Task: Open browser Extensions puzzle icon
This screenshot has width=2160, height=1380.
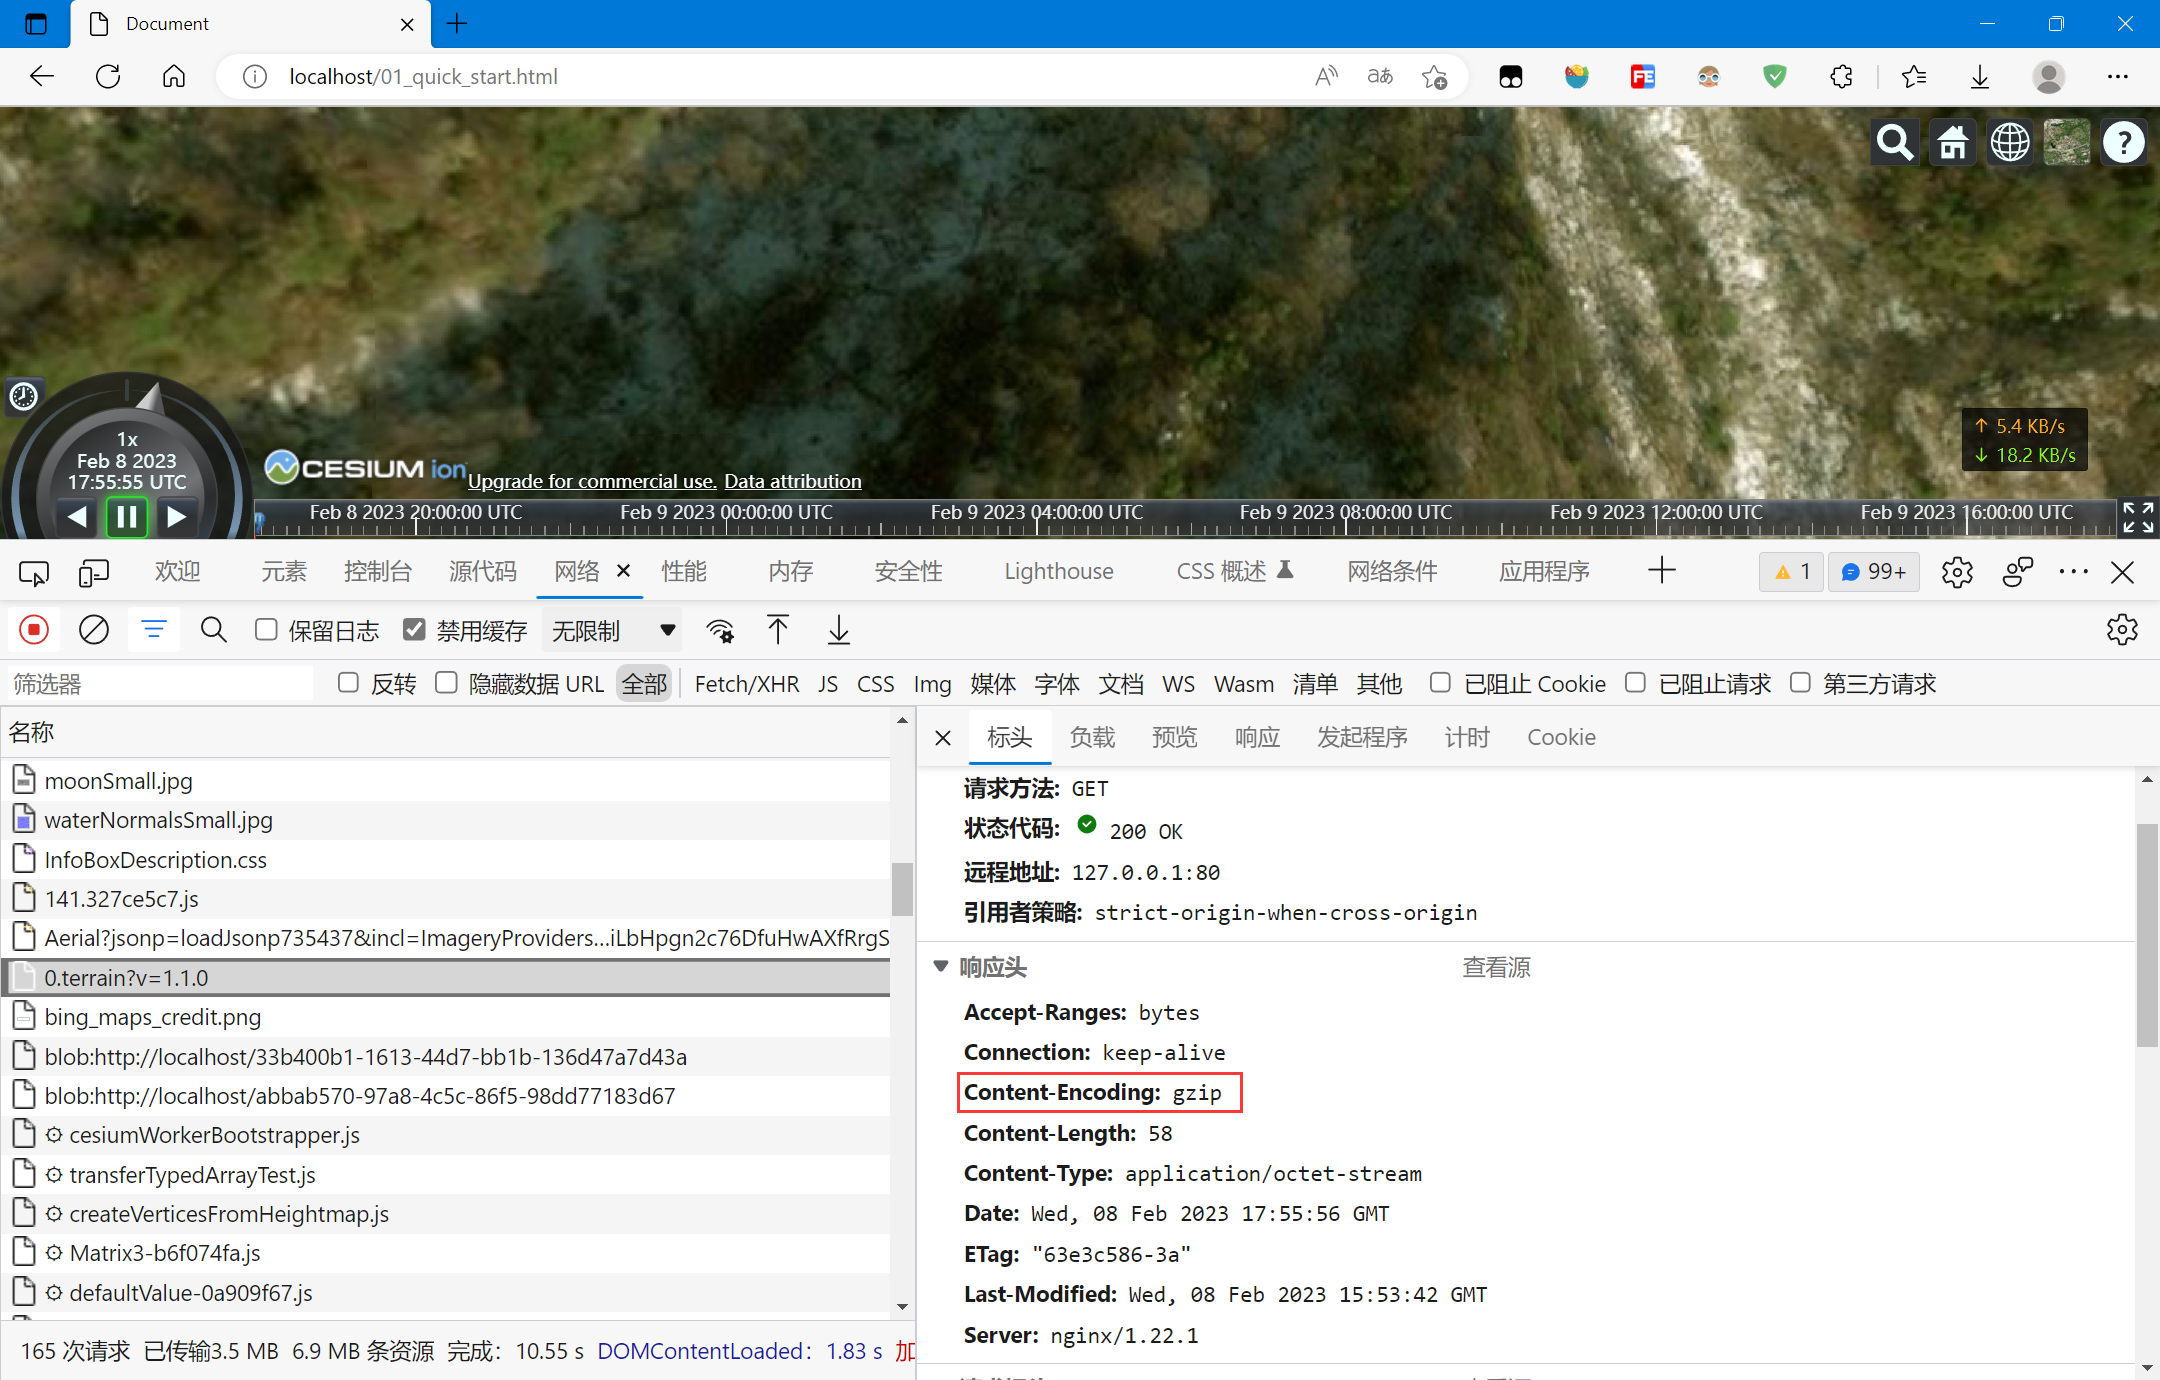Action: [1840, 77]
